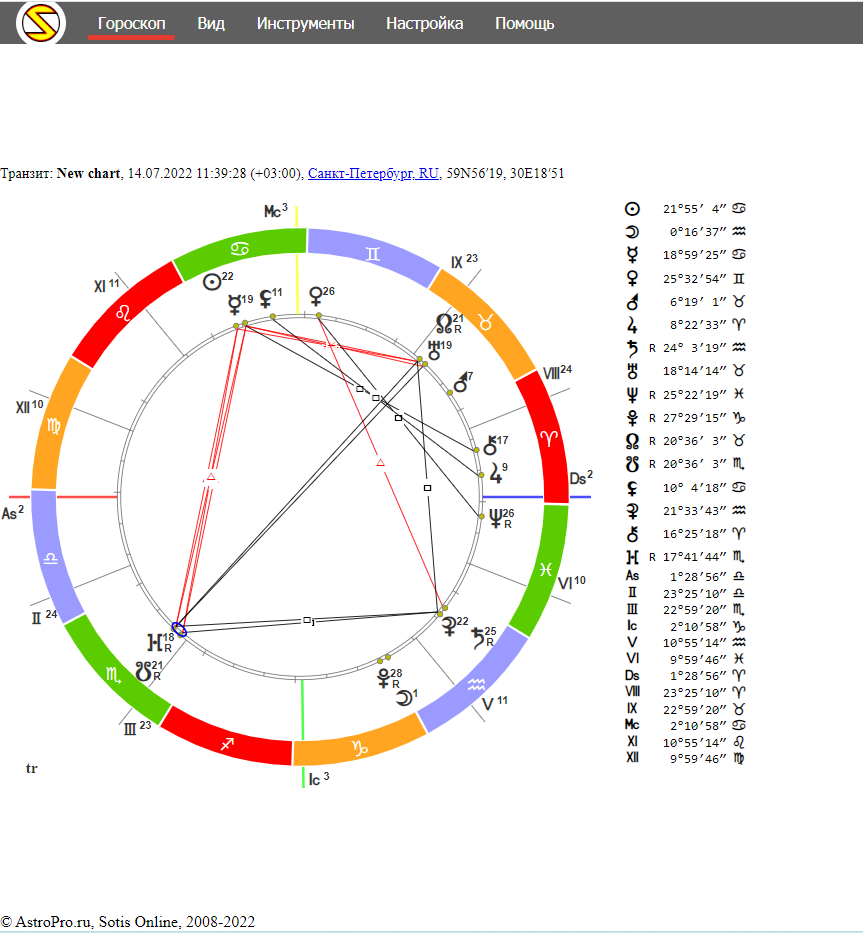Click the Pluto symbol in positions table

631,416
